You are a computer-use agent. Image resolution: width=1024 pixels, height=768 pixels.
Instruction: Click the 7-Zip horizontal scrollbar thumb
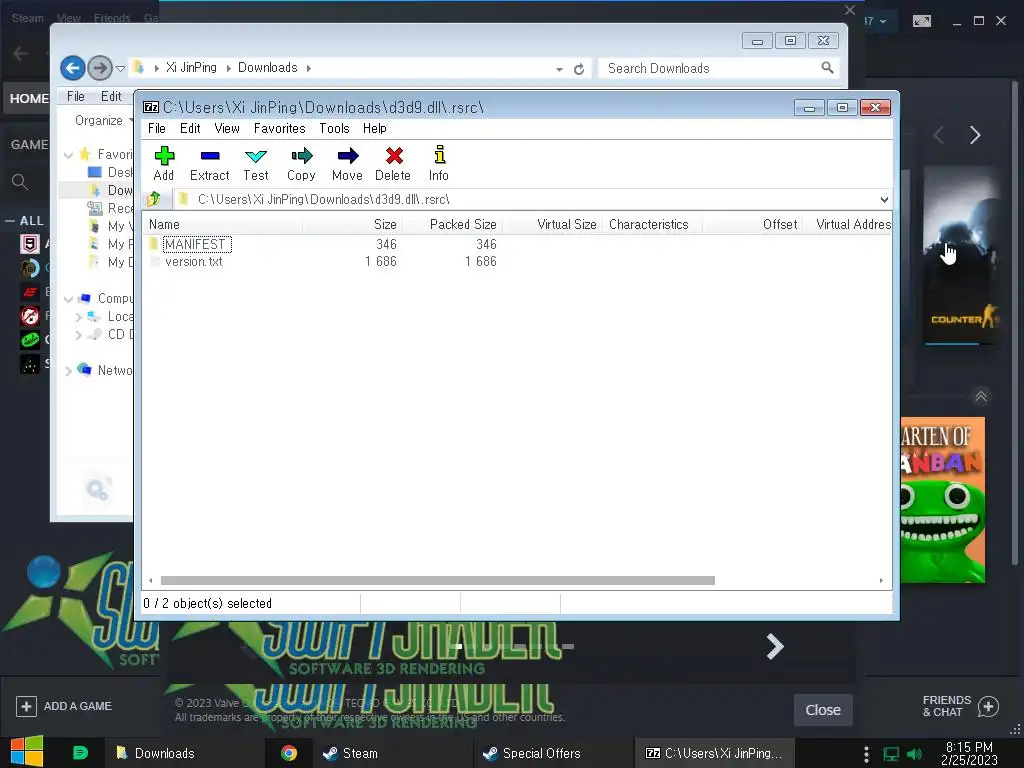point(438,581)
